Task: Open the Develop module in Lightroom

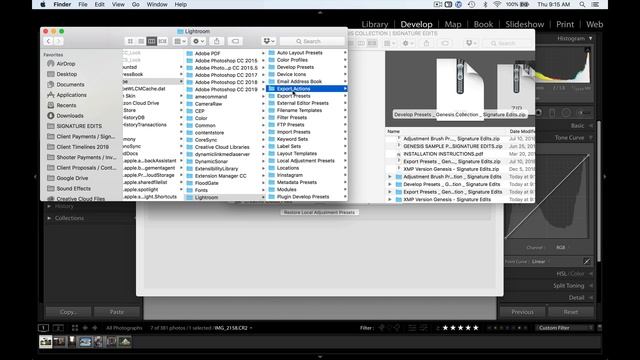Action: 416,24
